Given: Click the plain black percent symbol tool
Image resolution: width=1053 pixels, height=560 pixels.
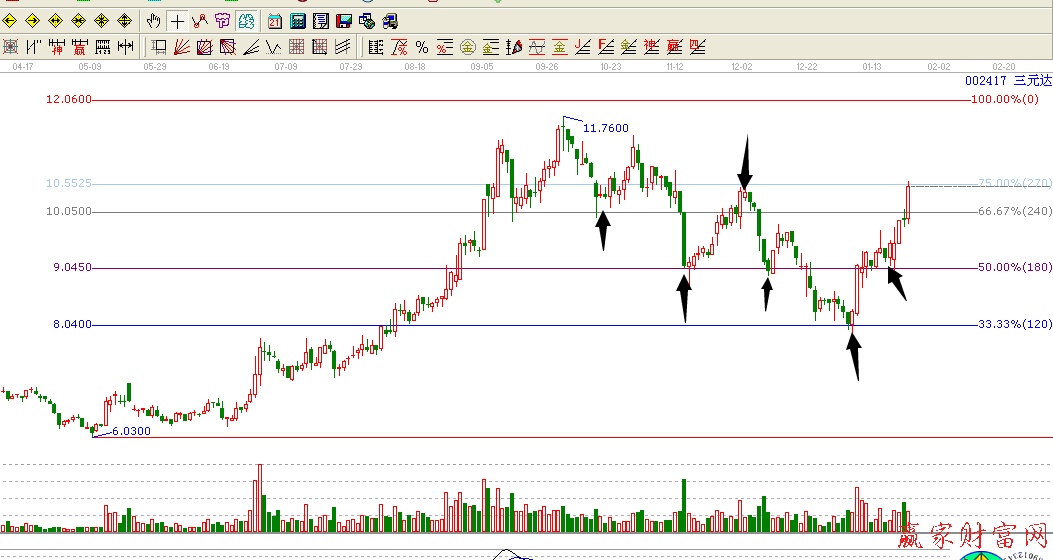Looking at the screenshot, I should [x=421, y=46].
